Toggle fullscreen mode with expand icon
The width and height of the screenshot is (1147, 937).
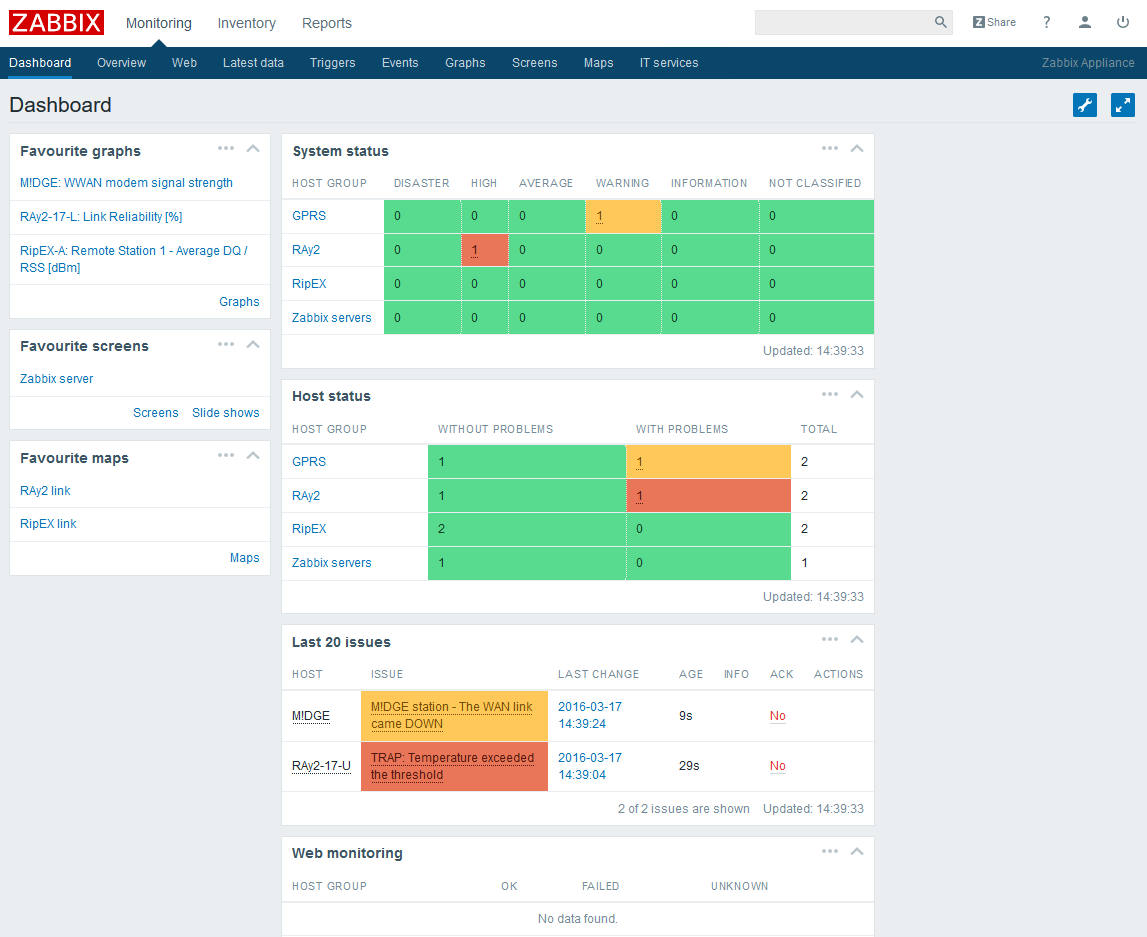pyautogui.click(x=1123, y=105)
